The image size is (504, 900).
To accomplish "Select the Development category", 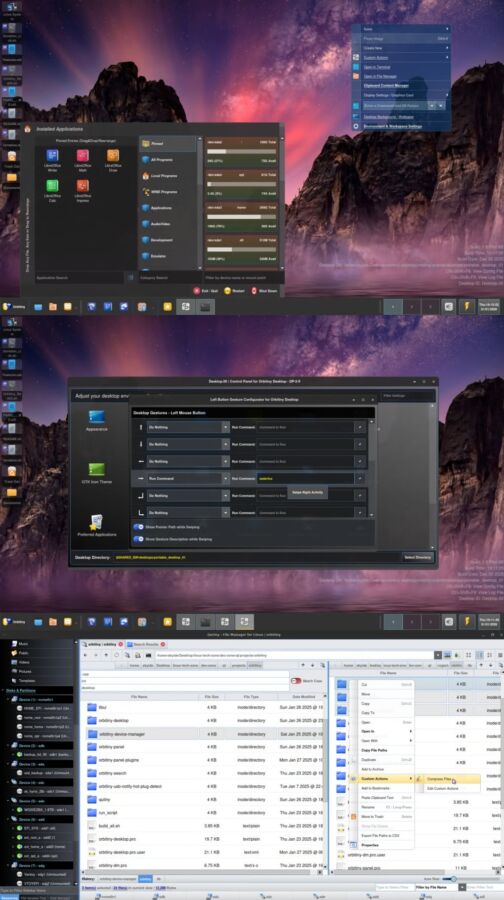I will [x=168, y=240].
